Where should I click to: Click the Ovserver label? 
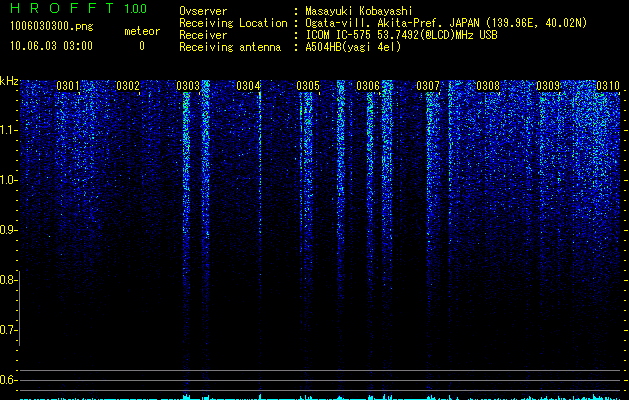[203, 11]
